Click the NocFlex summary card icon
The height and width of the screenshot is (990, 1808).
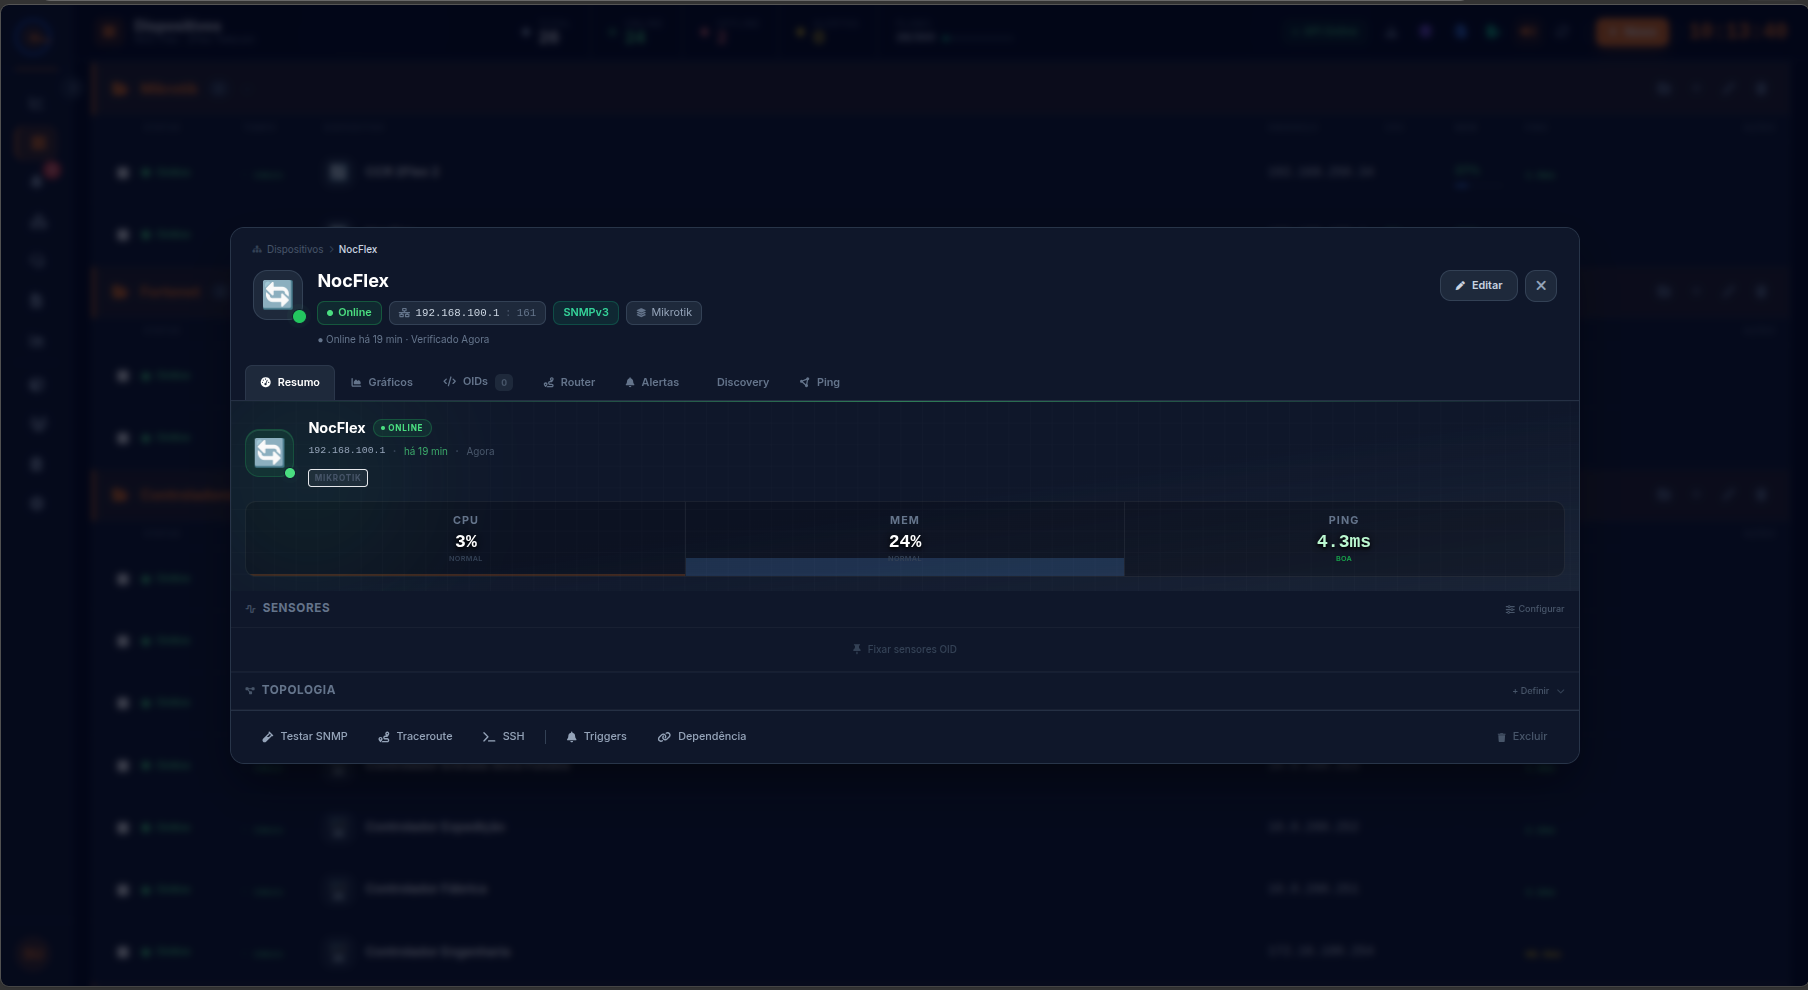coord(270,453)
